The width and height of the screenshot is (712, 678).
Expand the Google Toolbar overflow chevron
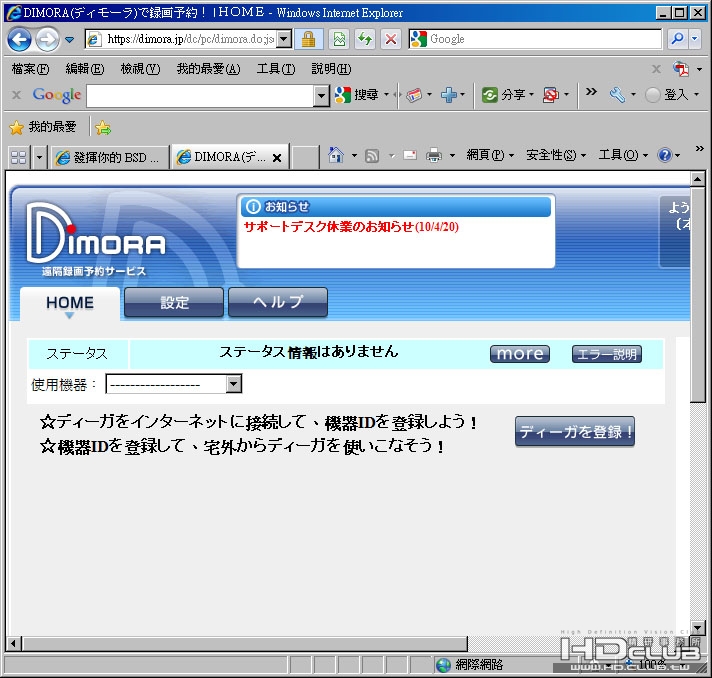click(x=591, y=92)
